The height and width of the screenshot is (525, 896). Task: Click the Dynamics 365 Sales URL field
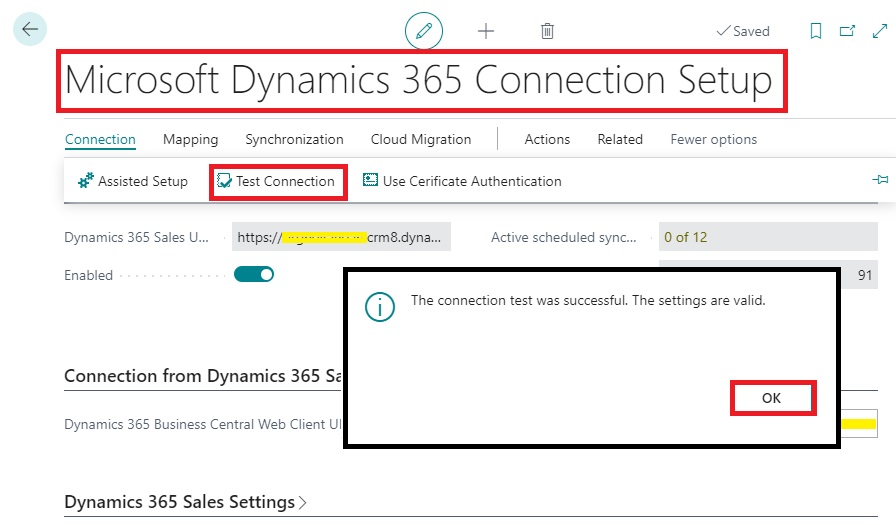(342, 237)
